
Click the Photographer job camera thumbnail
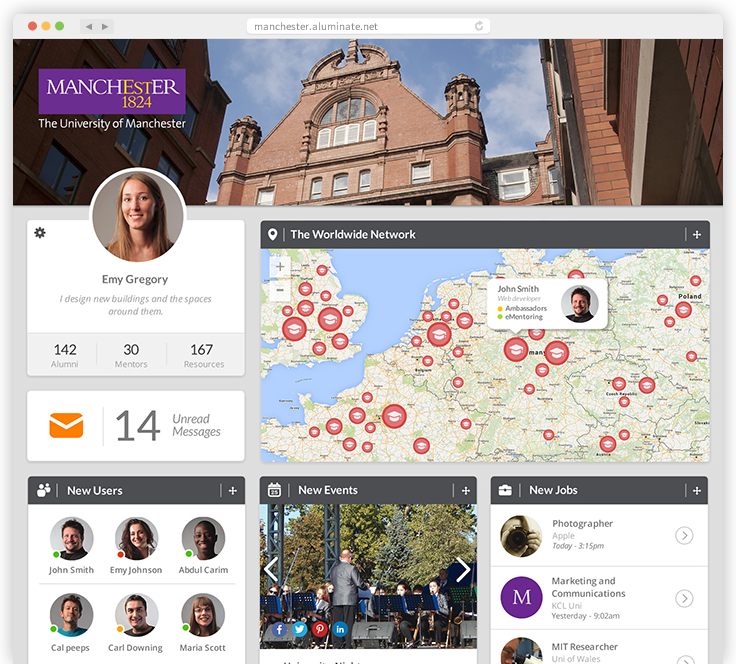[521, 536]
